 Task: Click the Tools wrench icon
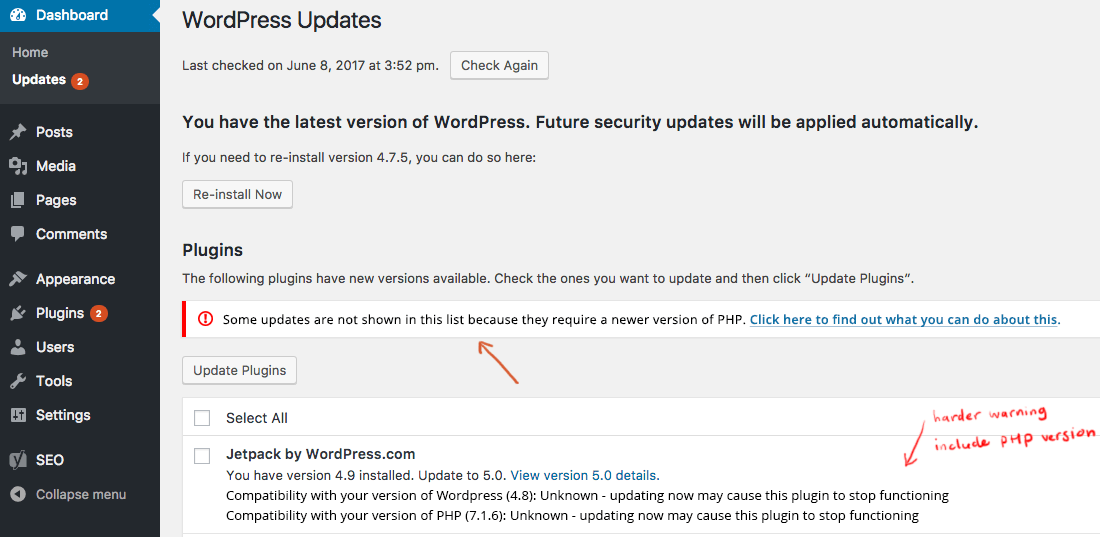(18, 381)
